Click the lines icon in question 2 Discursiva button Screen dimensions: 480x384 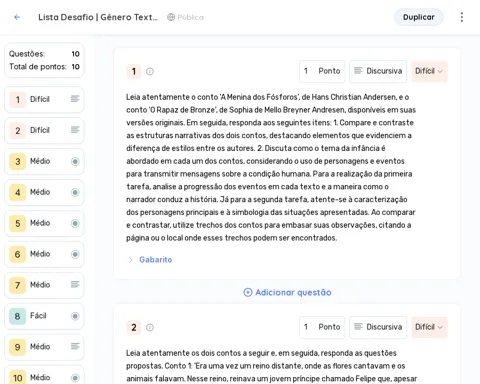(x=358, y=326)
